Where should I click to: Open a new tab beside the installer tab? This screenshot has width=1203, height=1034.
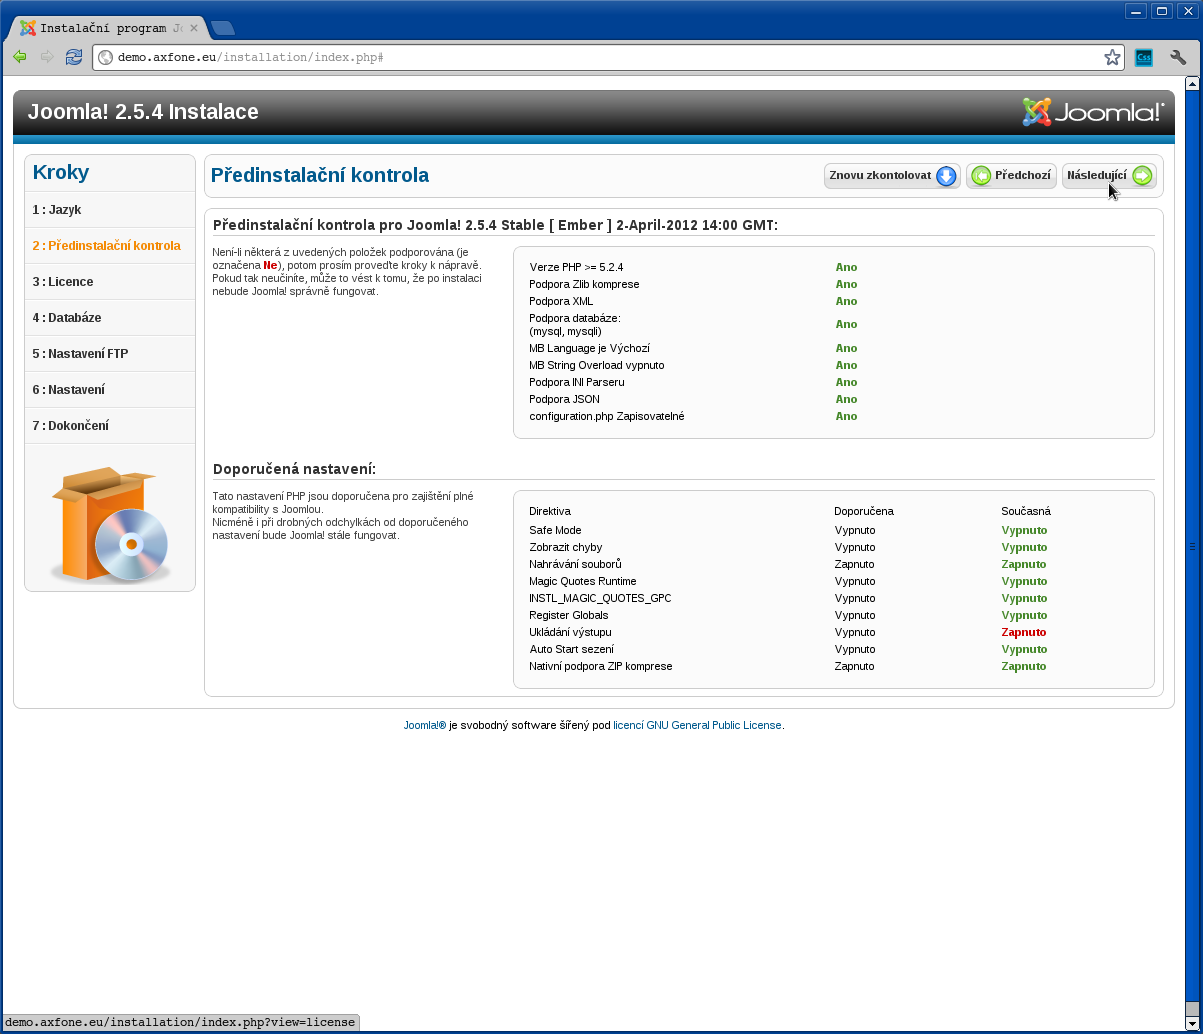[x=222, y=28]
